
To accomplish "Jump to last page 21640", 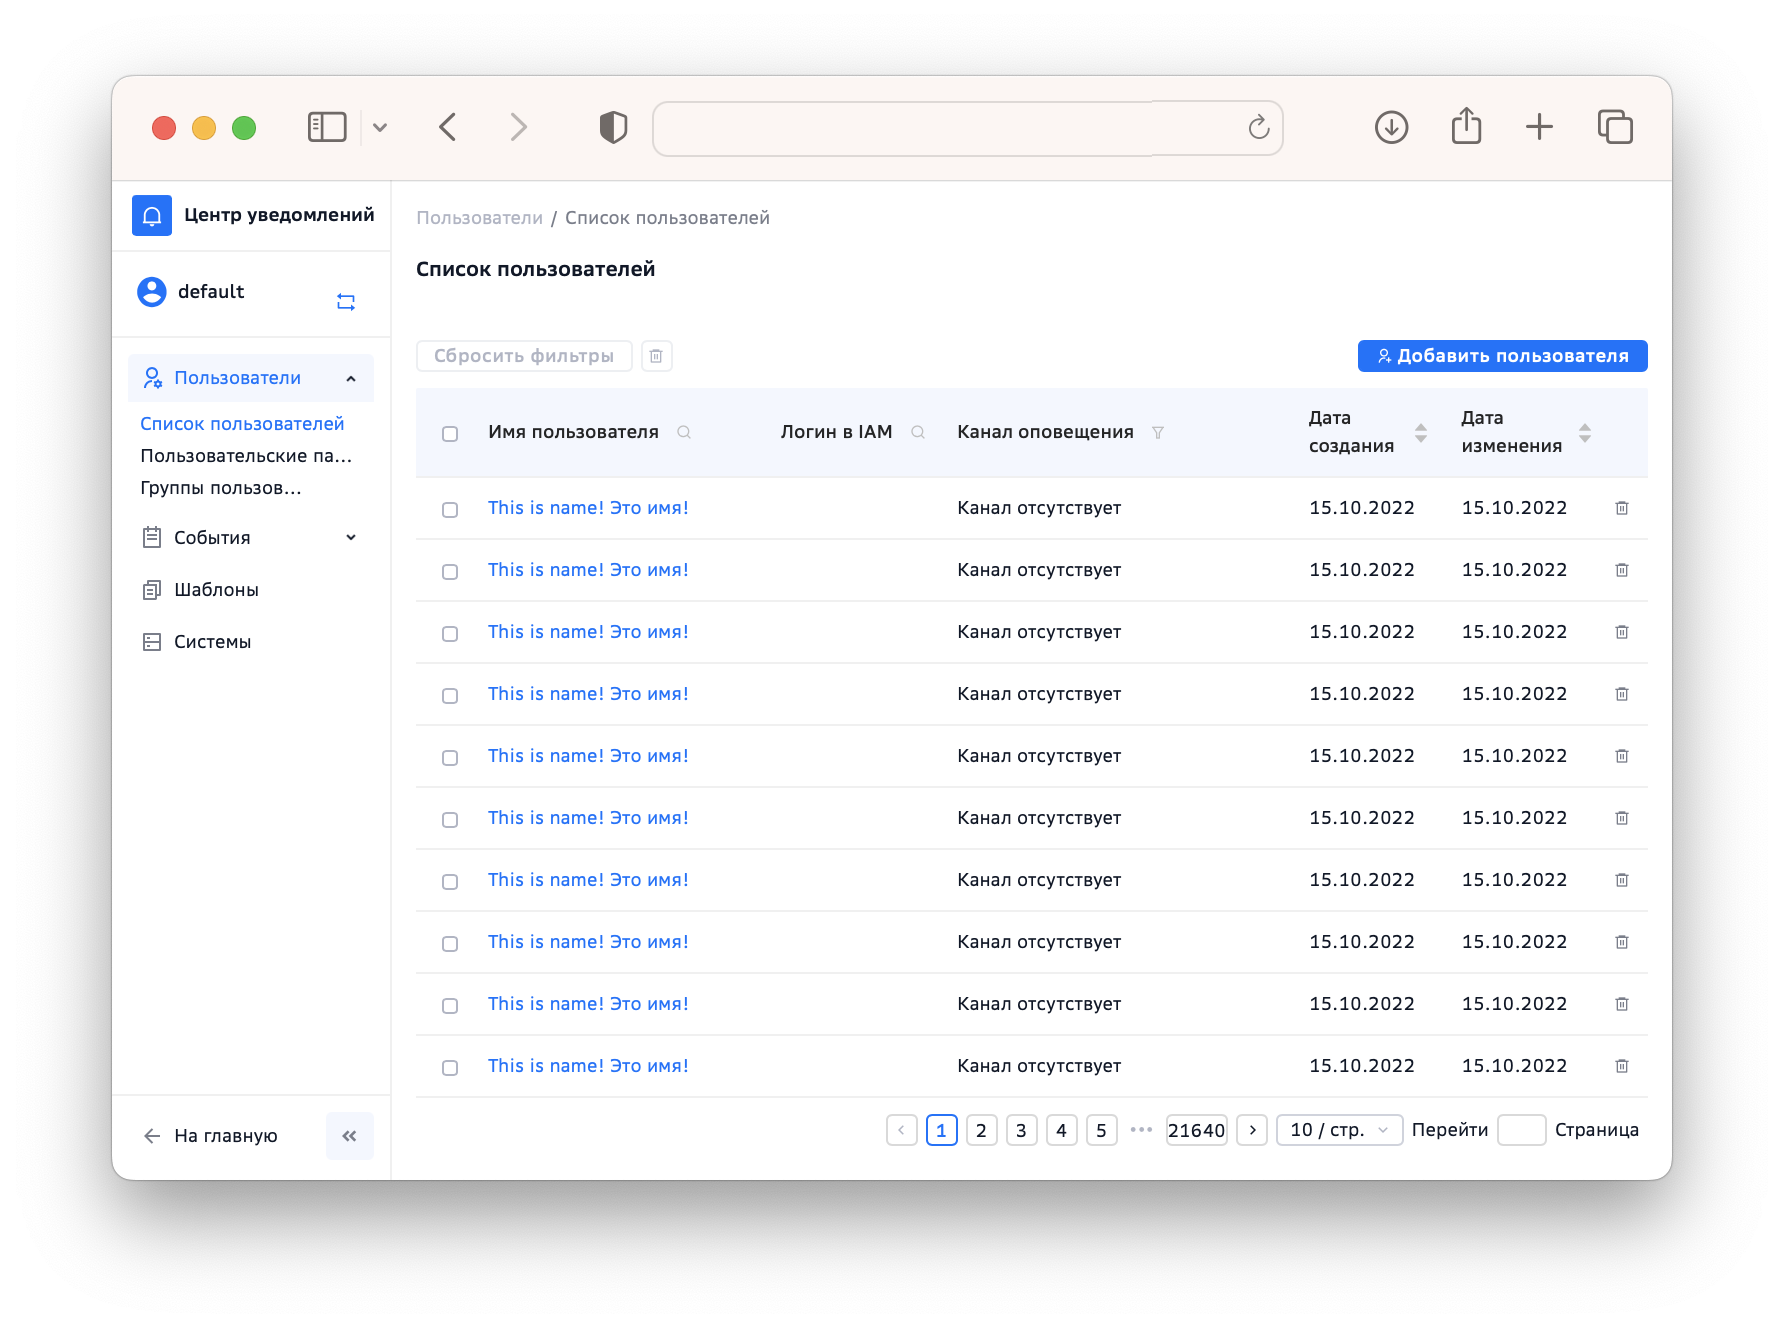I will click(1197, 1130).
